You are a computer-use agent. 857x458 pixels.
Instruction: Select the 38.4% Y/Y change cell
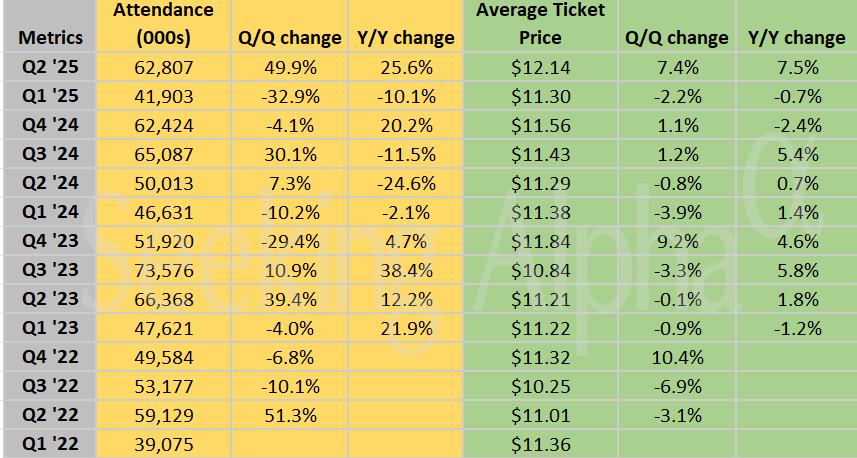click(406, 271)
